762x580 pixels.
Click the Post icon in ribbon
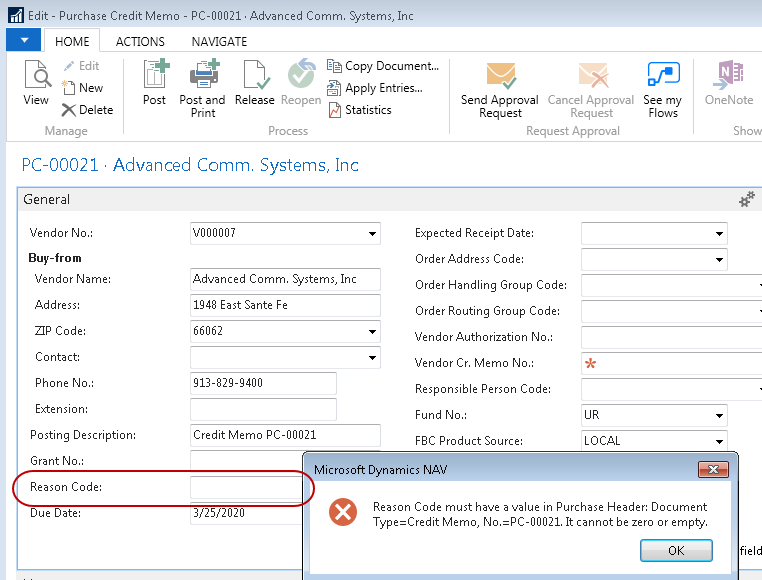(155, 84)
